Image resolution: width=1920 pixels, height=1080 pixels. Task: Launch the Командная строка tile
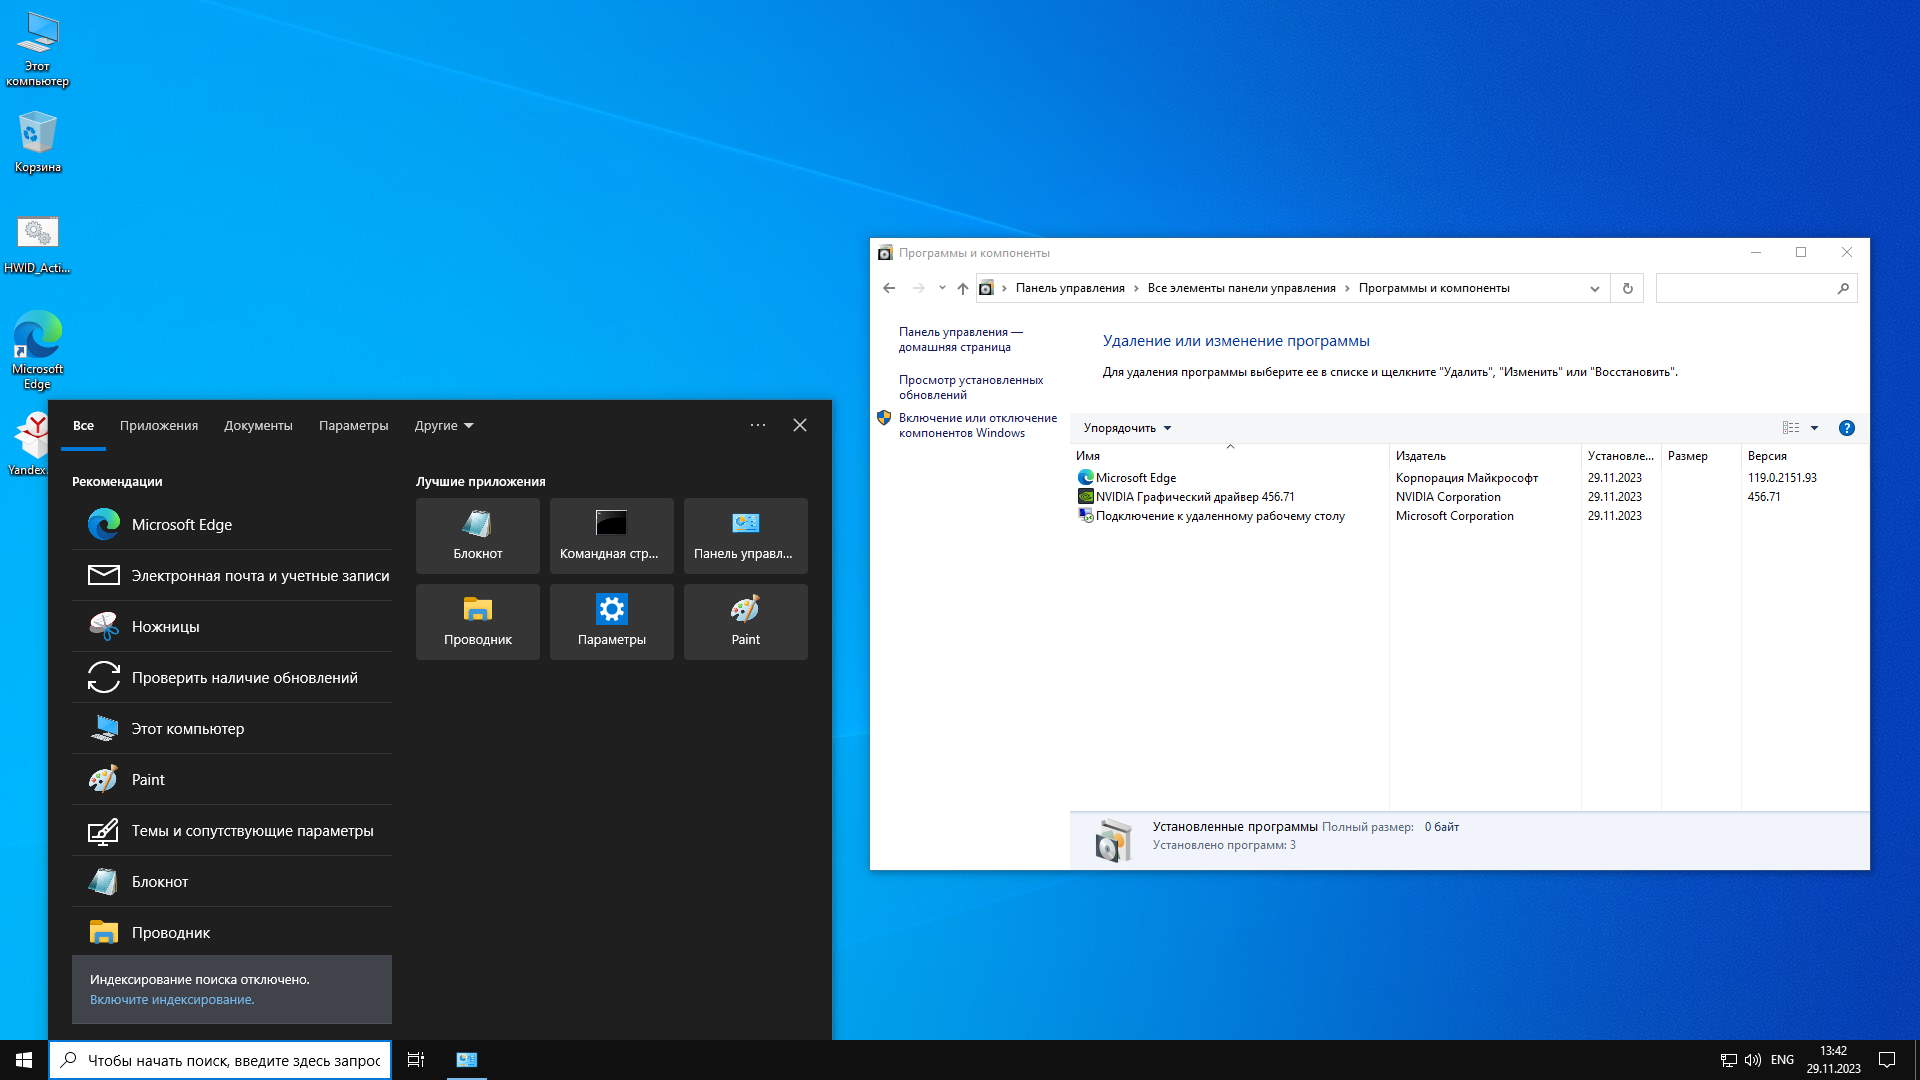pos(610,535)
